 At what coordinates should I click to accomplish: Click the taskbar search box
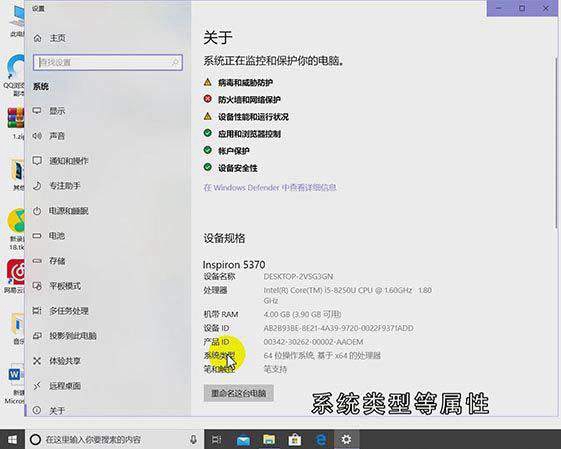pyautogui.click(x=114, y=439)
